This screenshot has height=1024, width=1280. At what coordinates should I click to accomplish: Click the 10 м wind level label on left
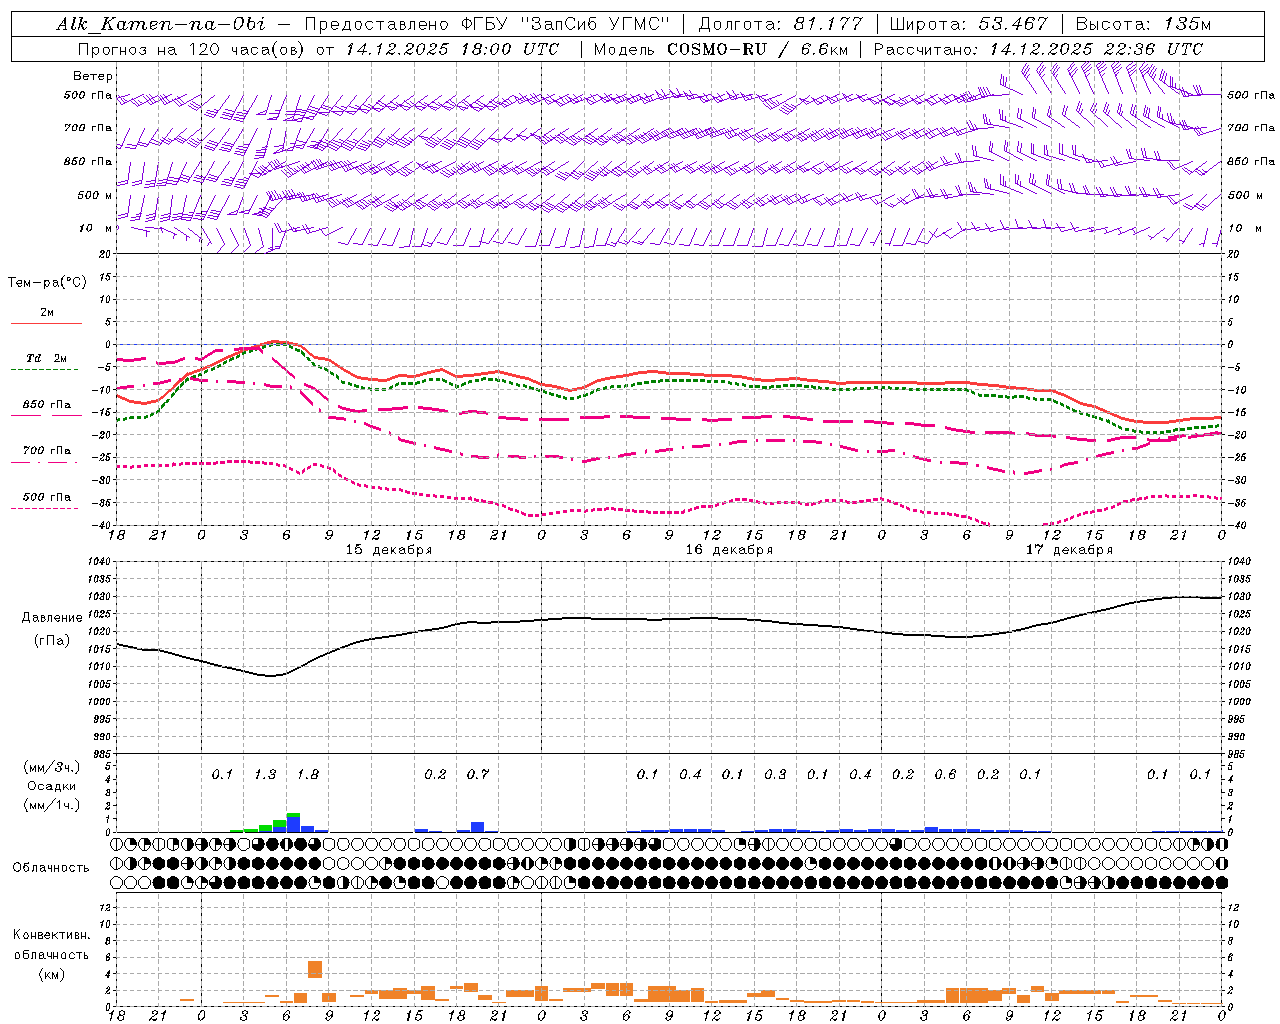coord(95,229)
